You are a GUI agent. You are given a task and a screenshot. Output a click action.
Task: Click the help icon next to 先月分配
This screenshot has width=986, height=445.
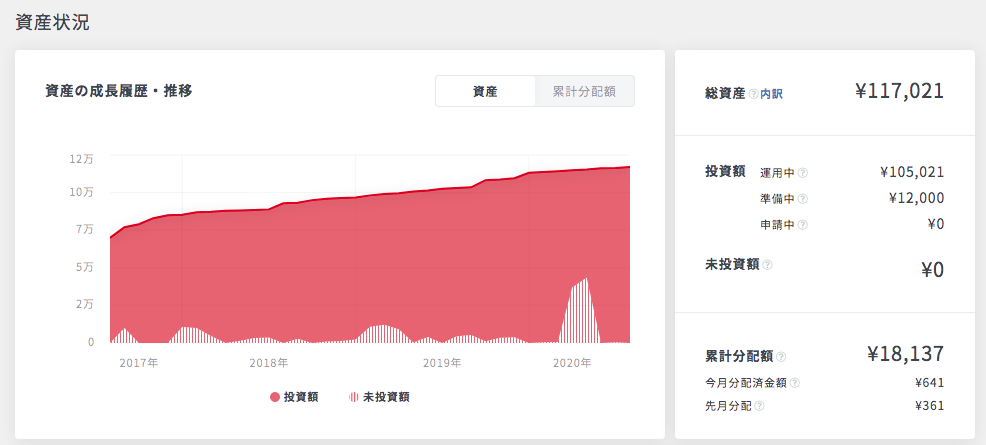[x=760, y=406]
